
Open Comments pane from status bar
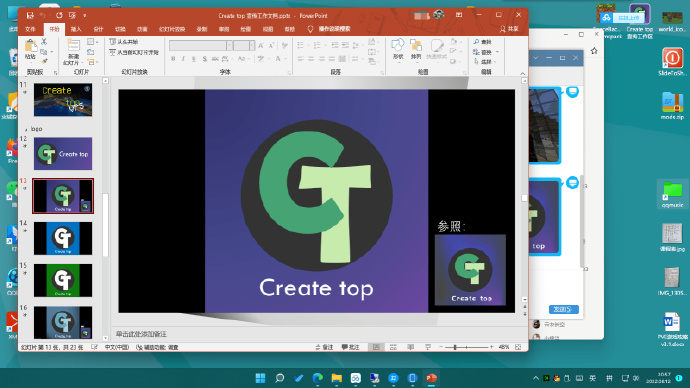(x=351, y=347)
